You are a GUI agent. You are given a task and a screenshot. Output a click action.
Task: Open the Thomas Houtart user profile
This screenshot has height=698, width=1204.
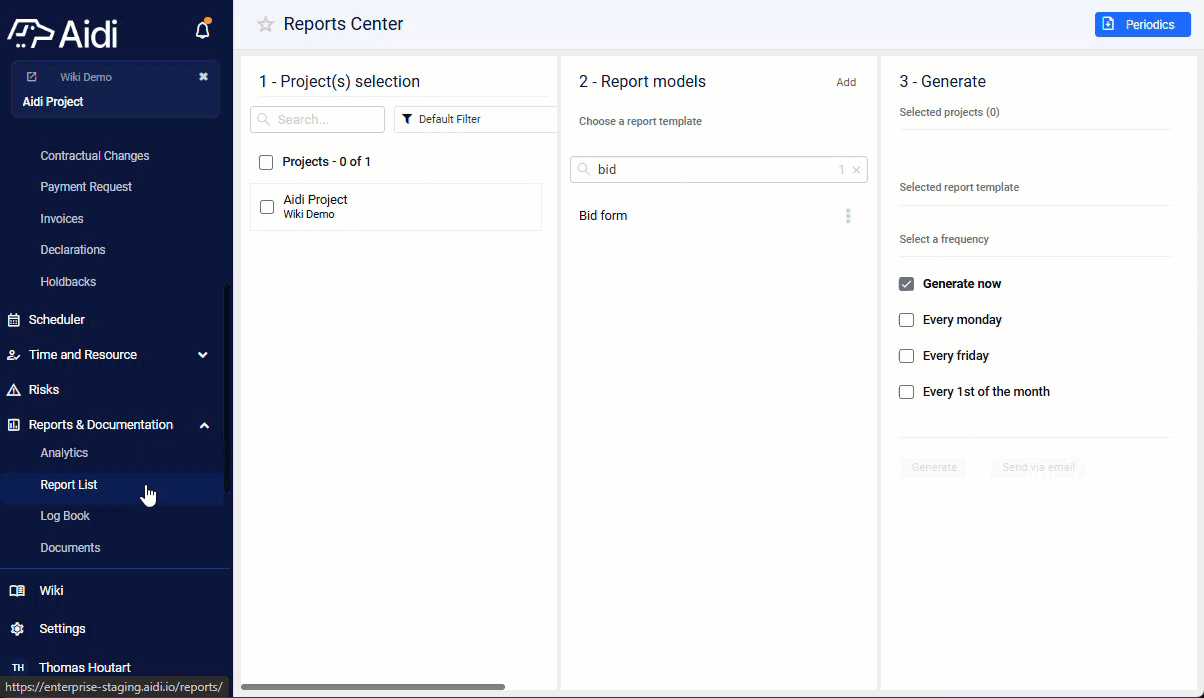click(85, 668)
